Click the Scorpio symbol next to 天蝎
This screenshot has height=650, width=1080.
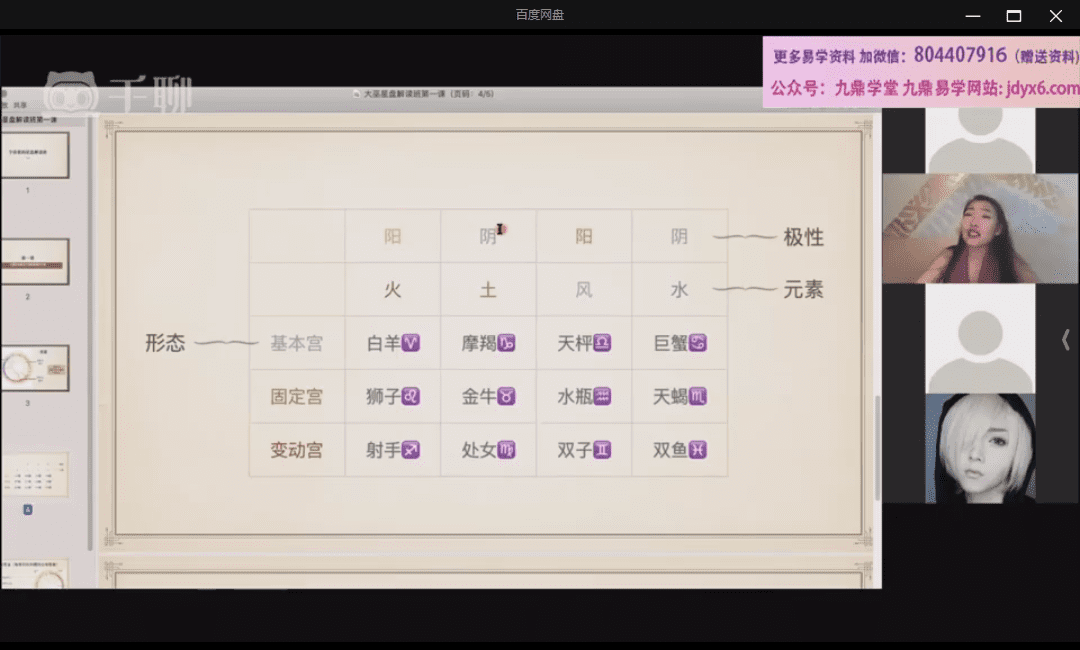point(698,397)
